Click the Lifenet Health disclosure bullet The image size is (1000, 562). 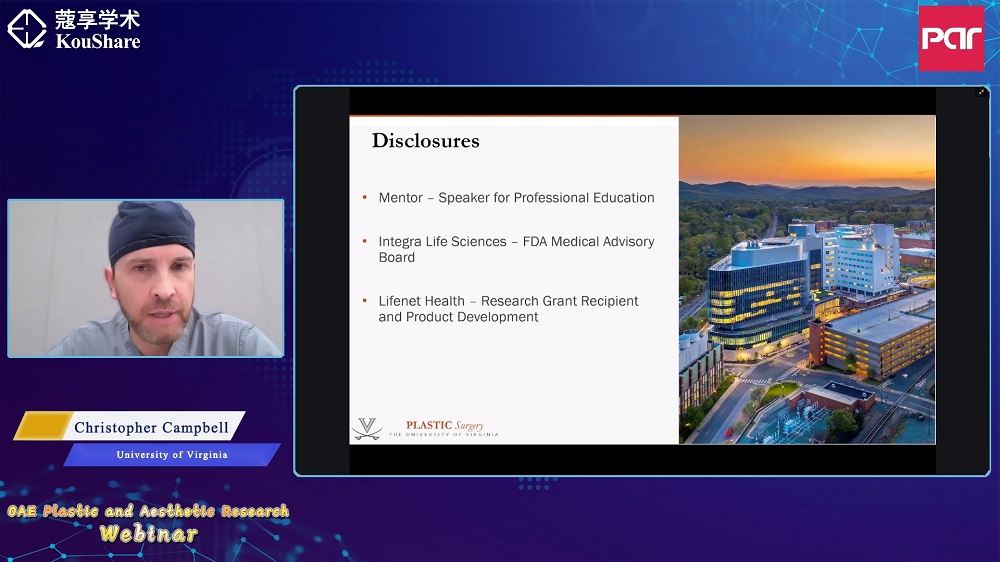(508, 309)
